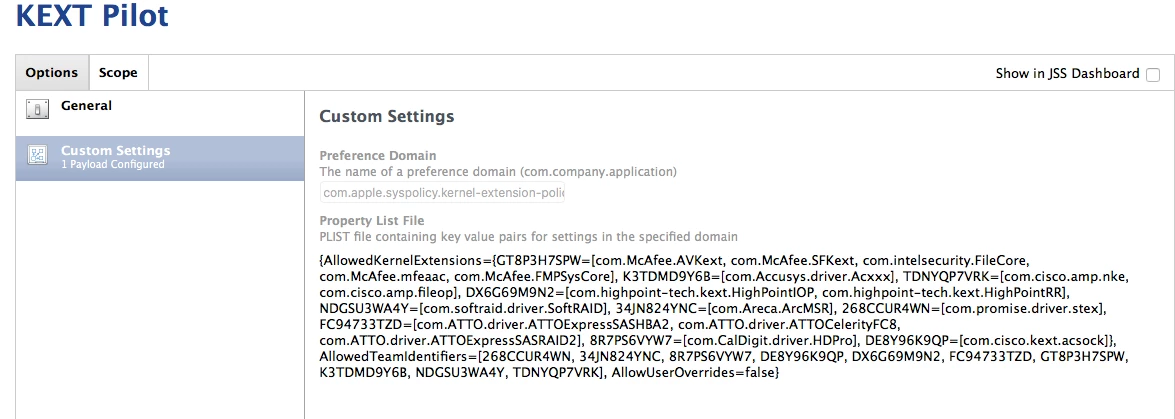Image resolution: width=1175 pixels, height=419 pixels.
Task: Select the Options tab
Action: click(x=52, y=73)
